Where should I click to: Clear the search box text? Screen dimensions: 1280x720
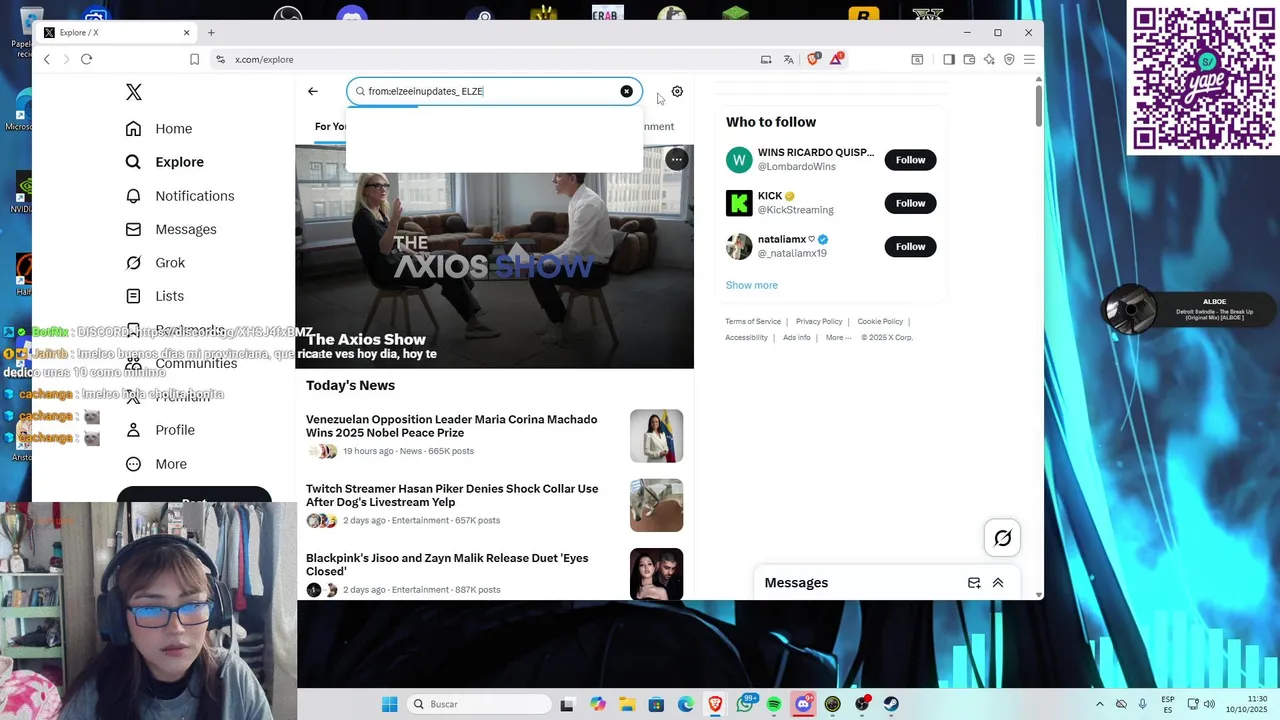click(x=626, y=91)
